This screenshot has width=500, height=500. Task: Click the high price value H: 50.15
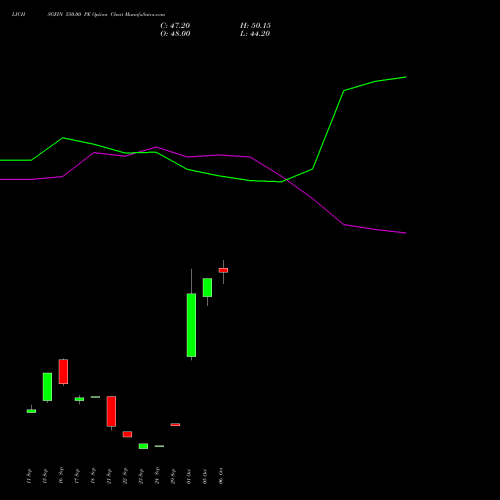[255, 26]
